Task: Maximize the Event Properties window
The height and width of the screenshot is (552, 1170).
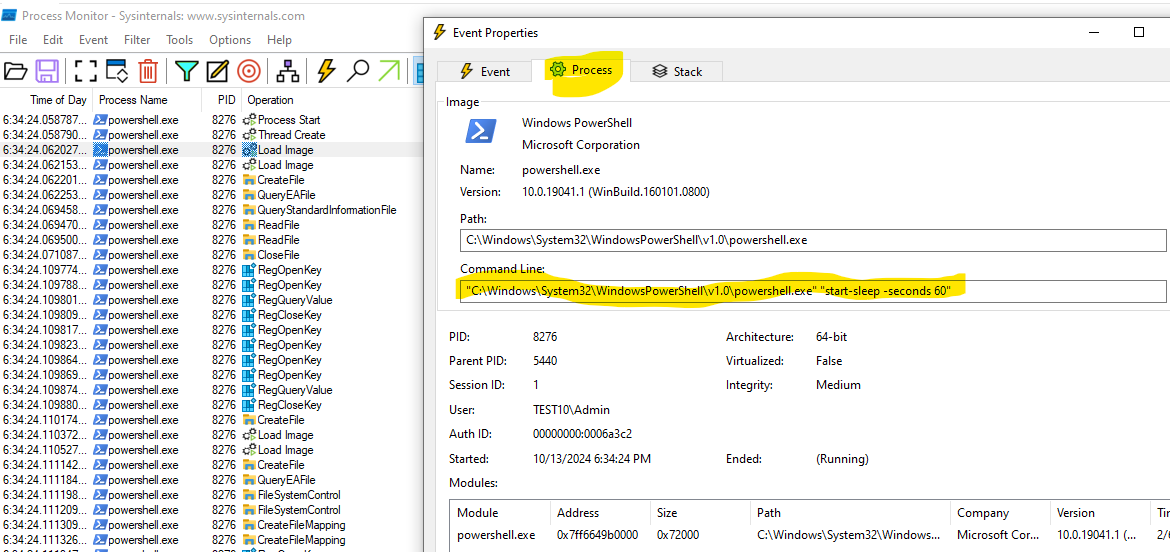Action: coord(1139,32)
